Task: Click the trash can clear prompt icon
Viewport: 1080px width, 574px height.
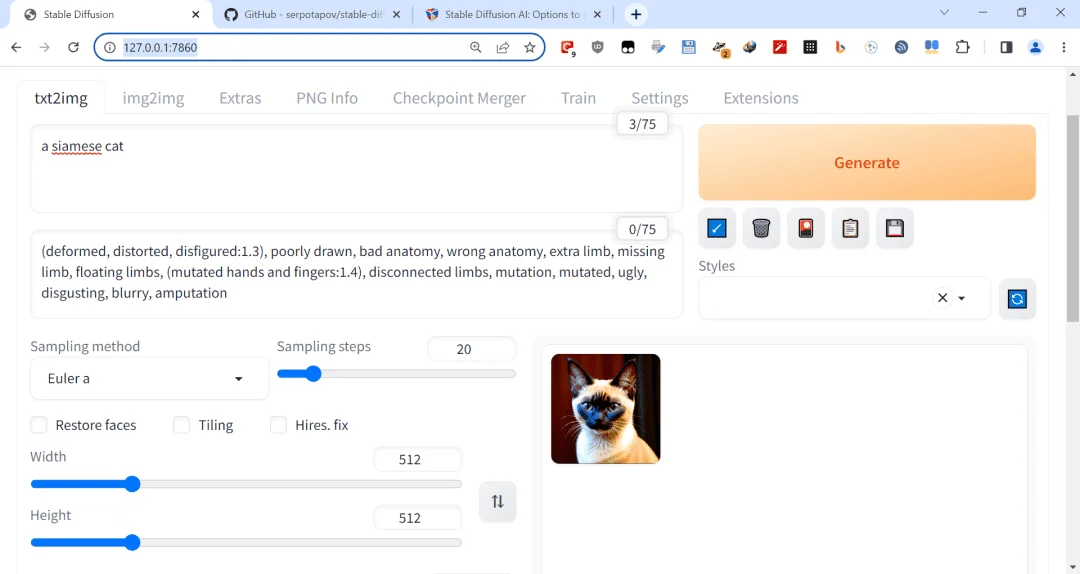Action: (x=761, y=228)
